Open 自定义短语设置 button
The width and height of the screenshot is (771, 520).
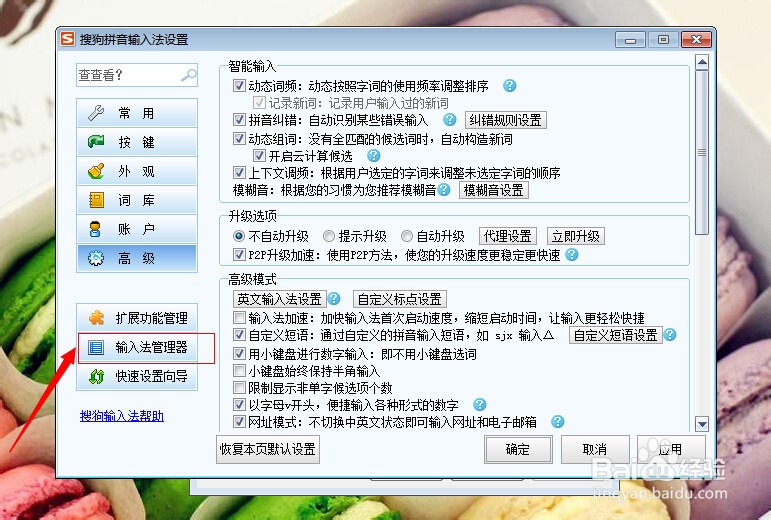pos(616,335)
